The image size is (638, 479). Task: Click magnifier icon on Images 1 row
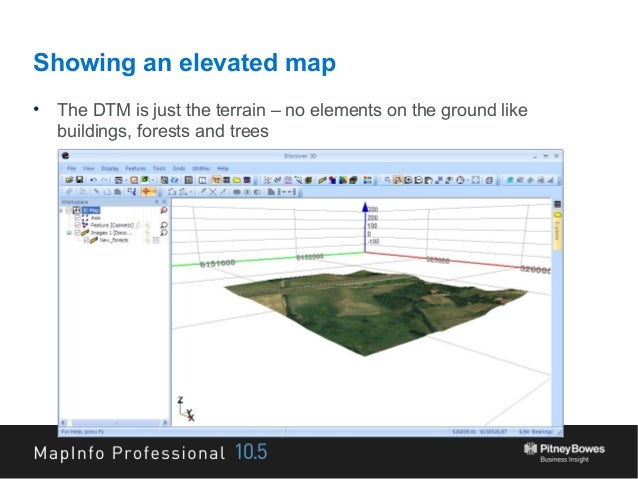pos(164,233)
